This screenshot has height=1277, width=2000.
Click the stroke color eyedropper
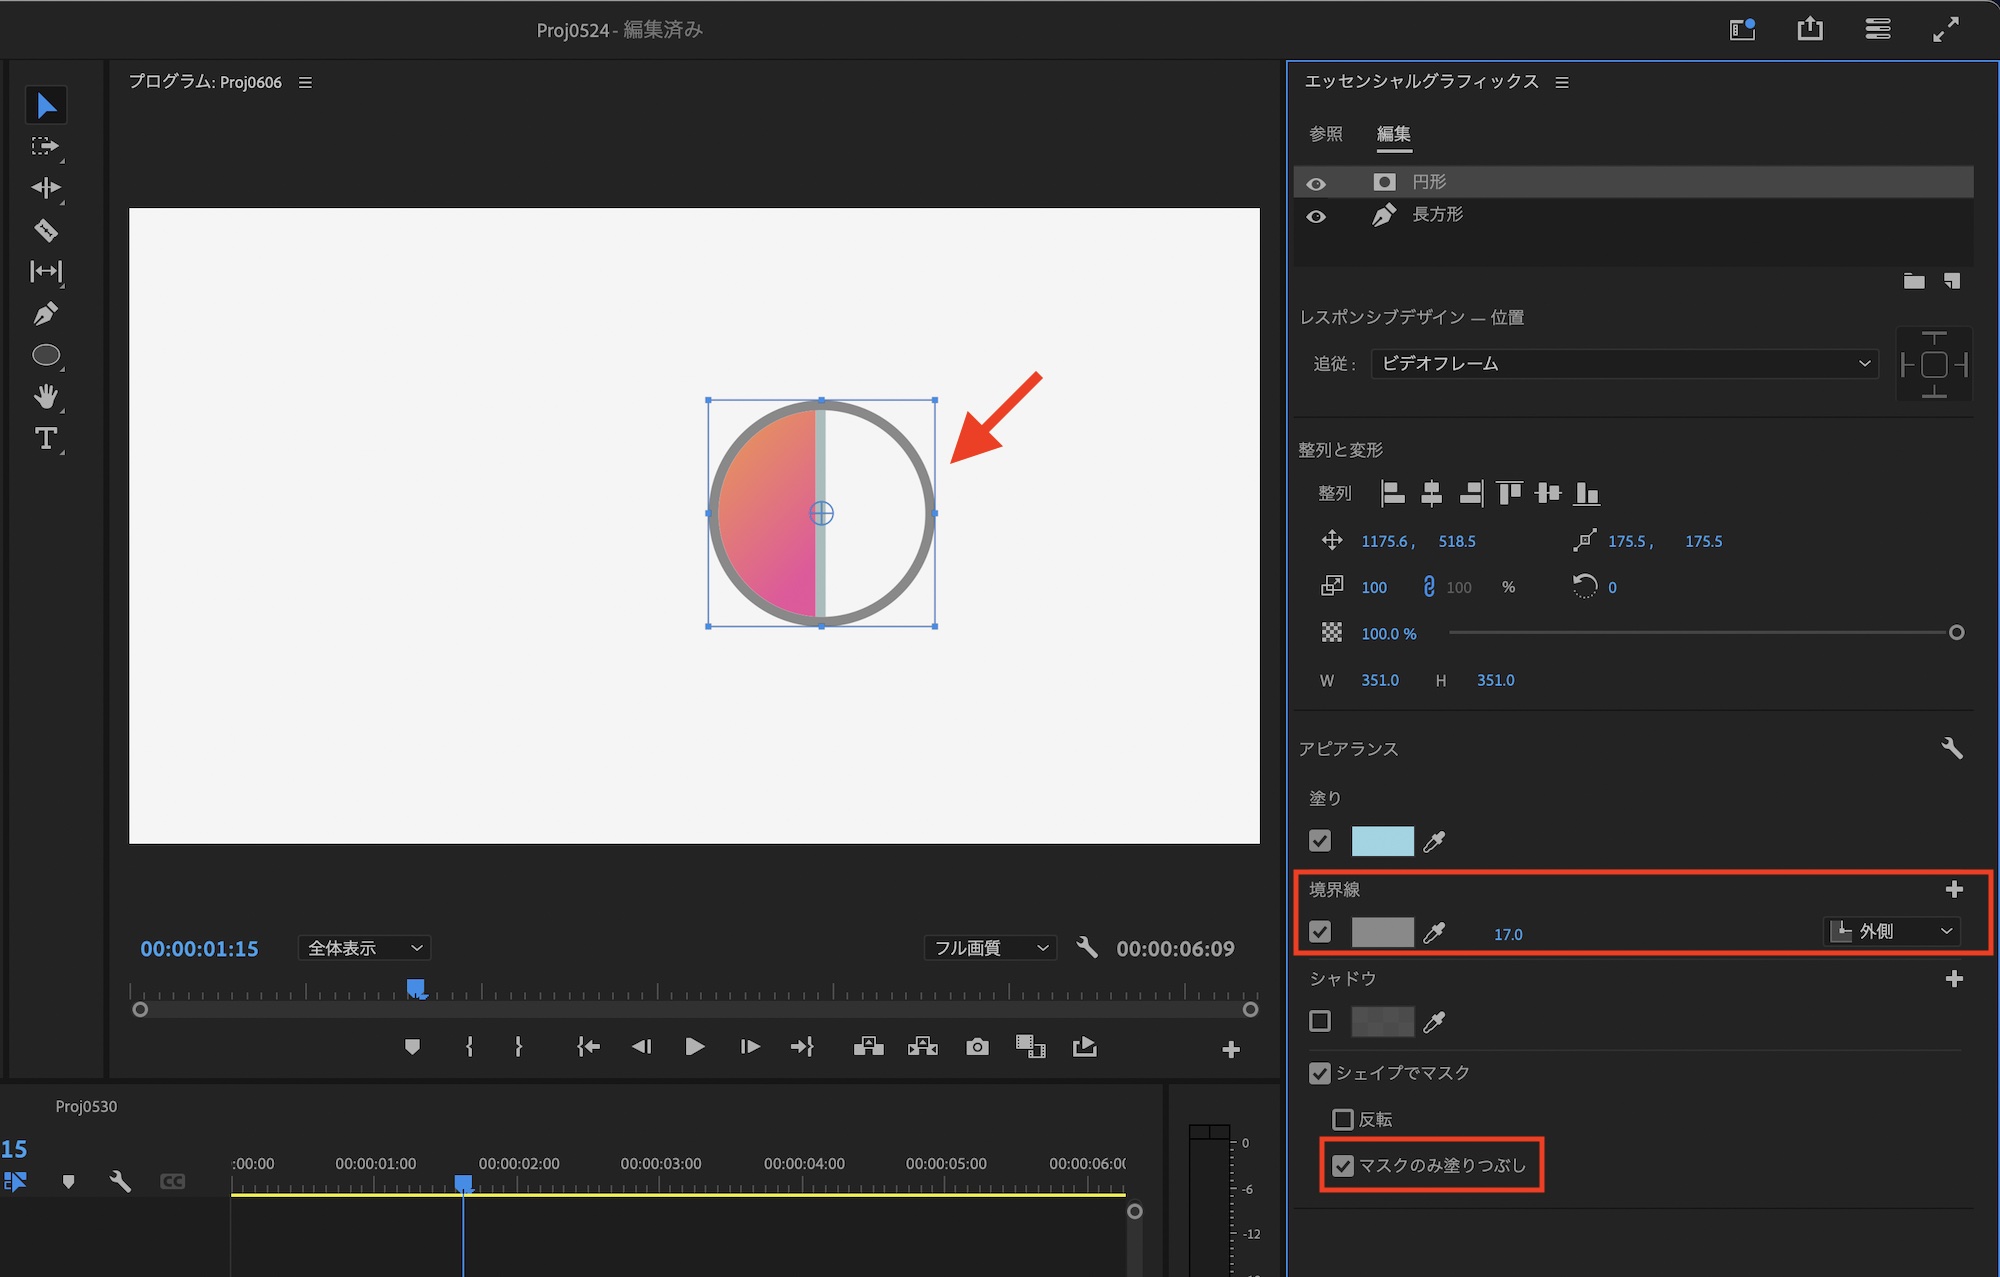[1434, 933]
